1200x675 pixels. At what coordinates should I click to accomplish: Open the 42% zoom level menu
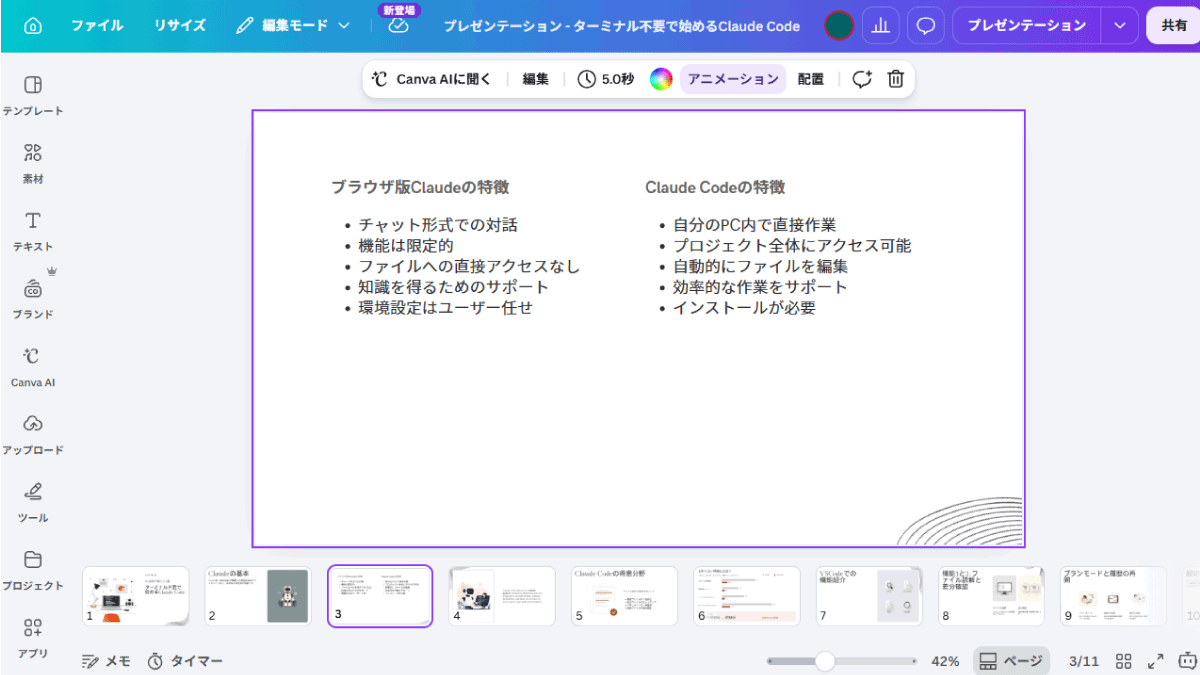click(945, 661)
